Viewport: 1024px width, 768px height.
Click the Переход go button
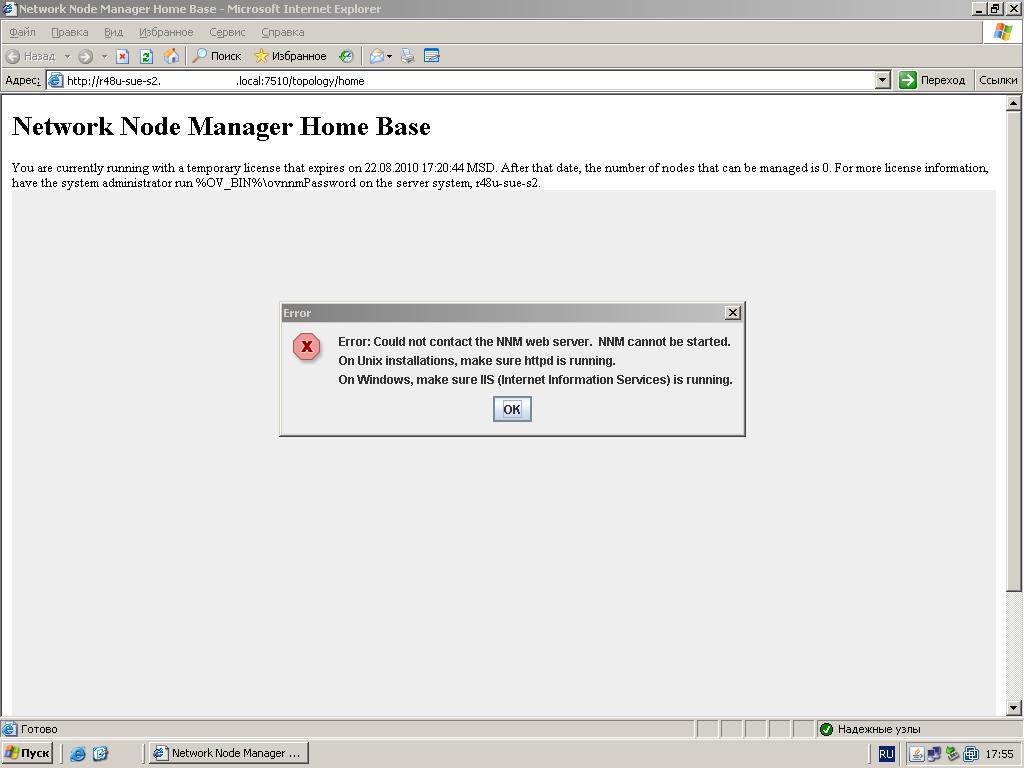click(x=932, y=80)
